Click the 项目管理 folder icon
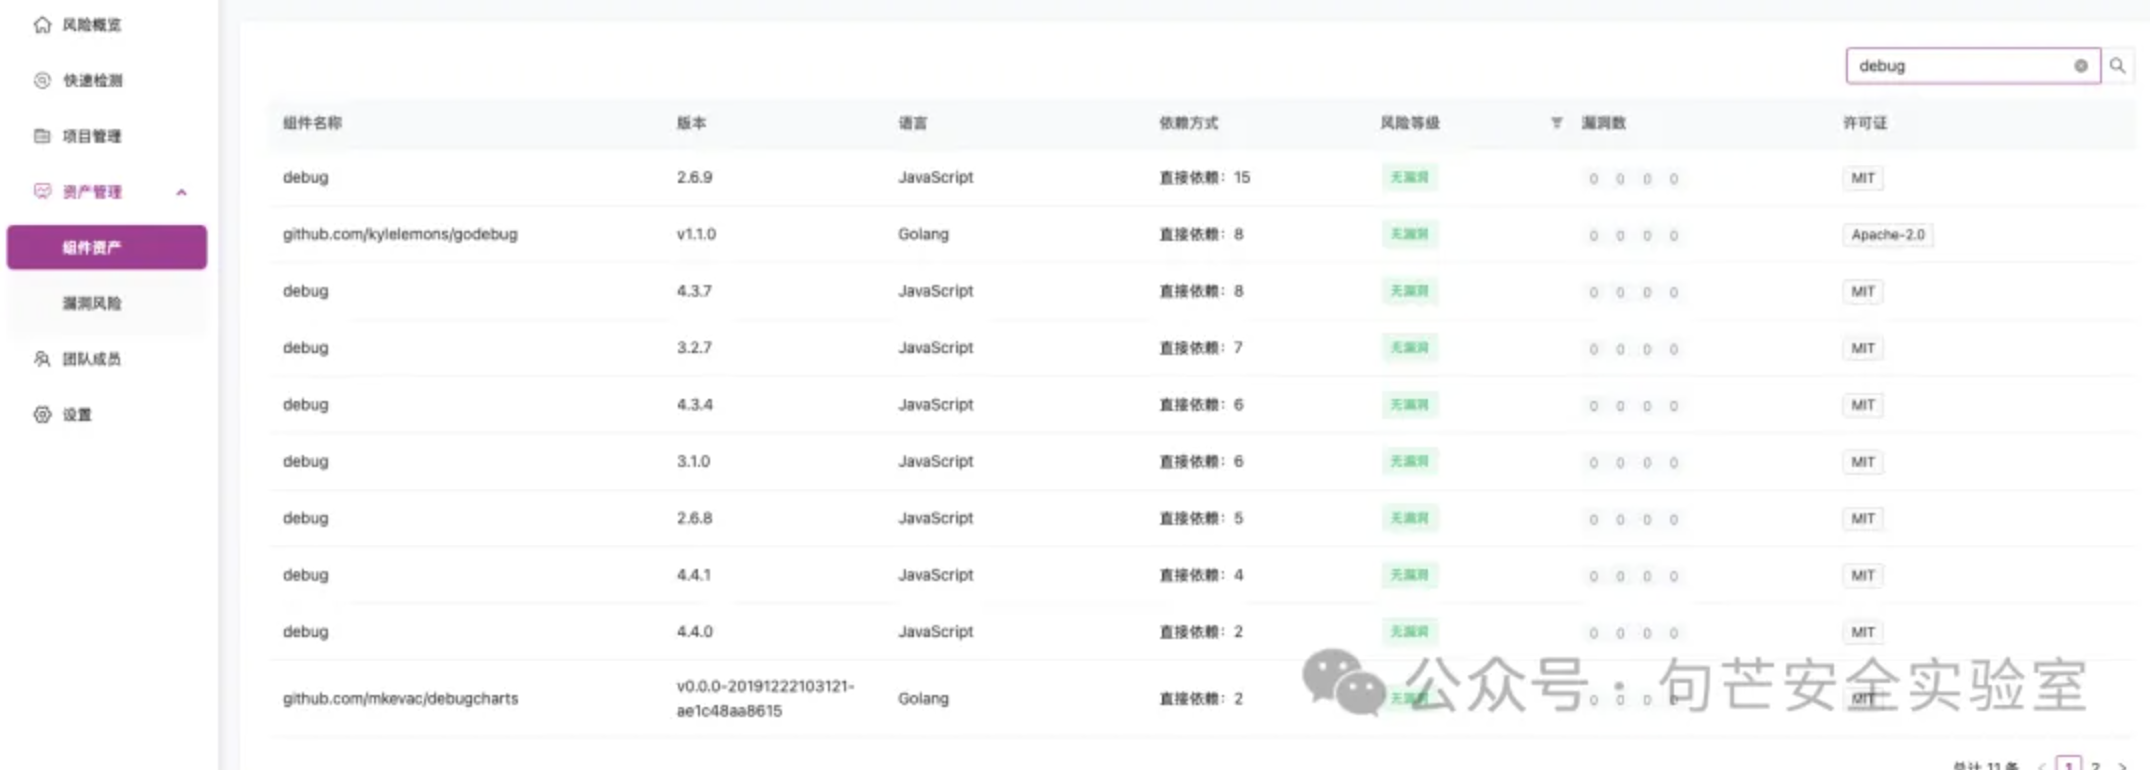The height and width of the screenshot is (770, 2150). pos(42,136)
